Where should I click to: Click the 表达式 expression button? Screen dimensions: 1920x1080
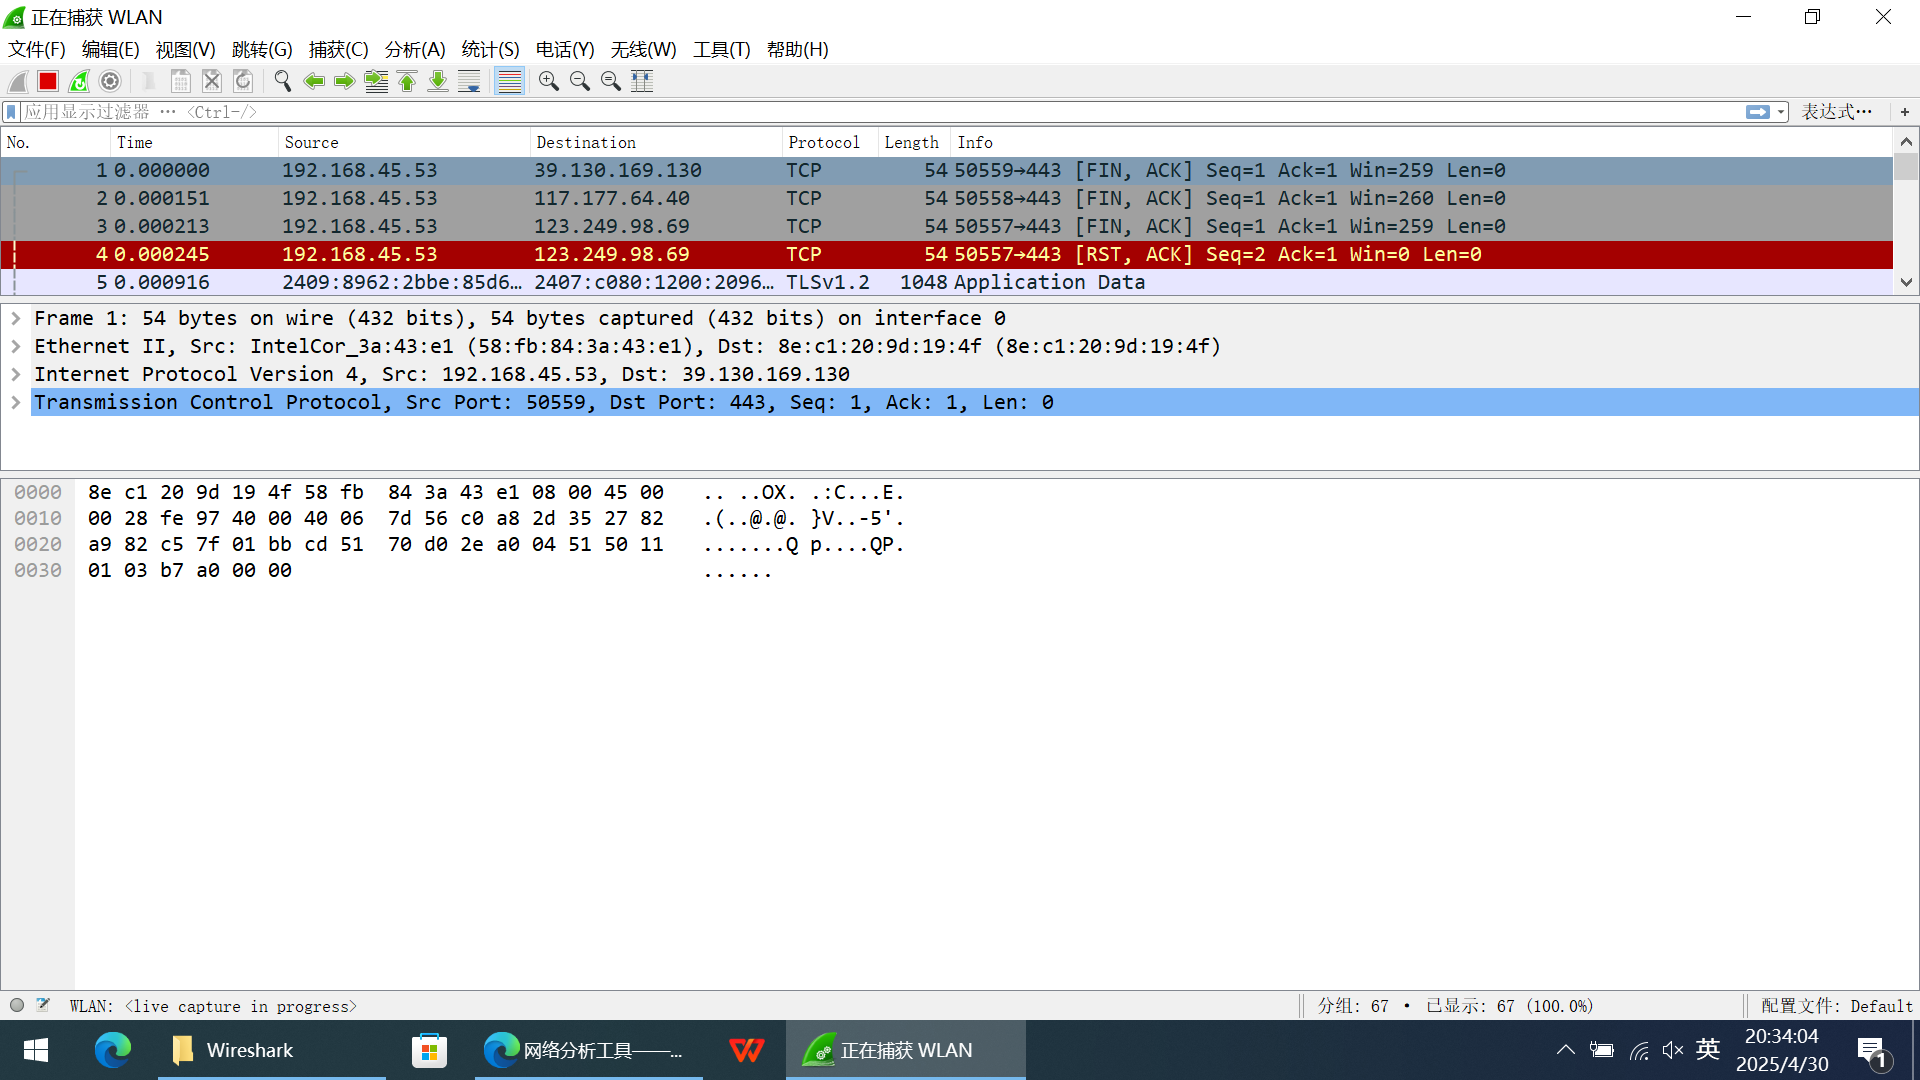coord(1836,112)
